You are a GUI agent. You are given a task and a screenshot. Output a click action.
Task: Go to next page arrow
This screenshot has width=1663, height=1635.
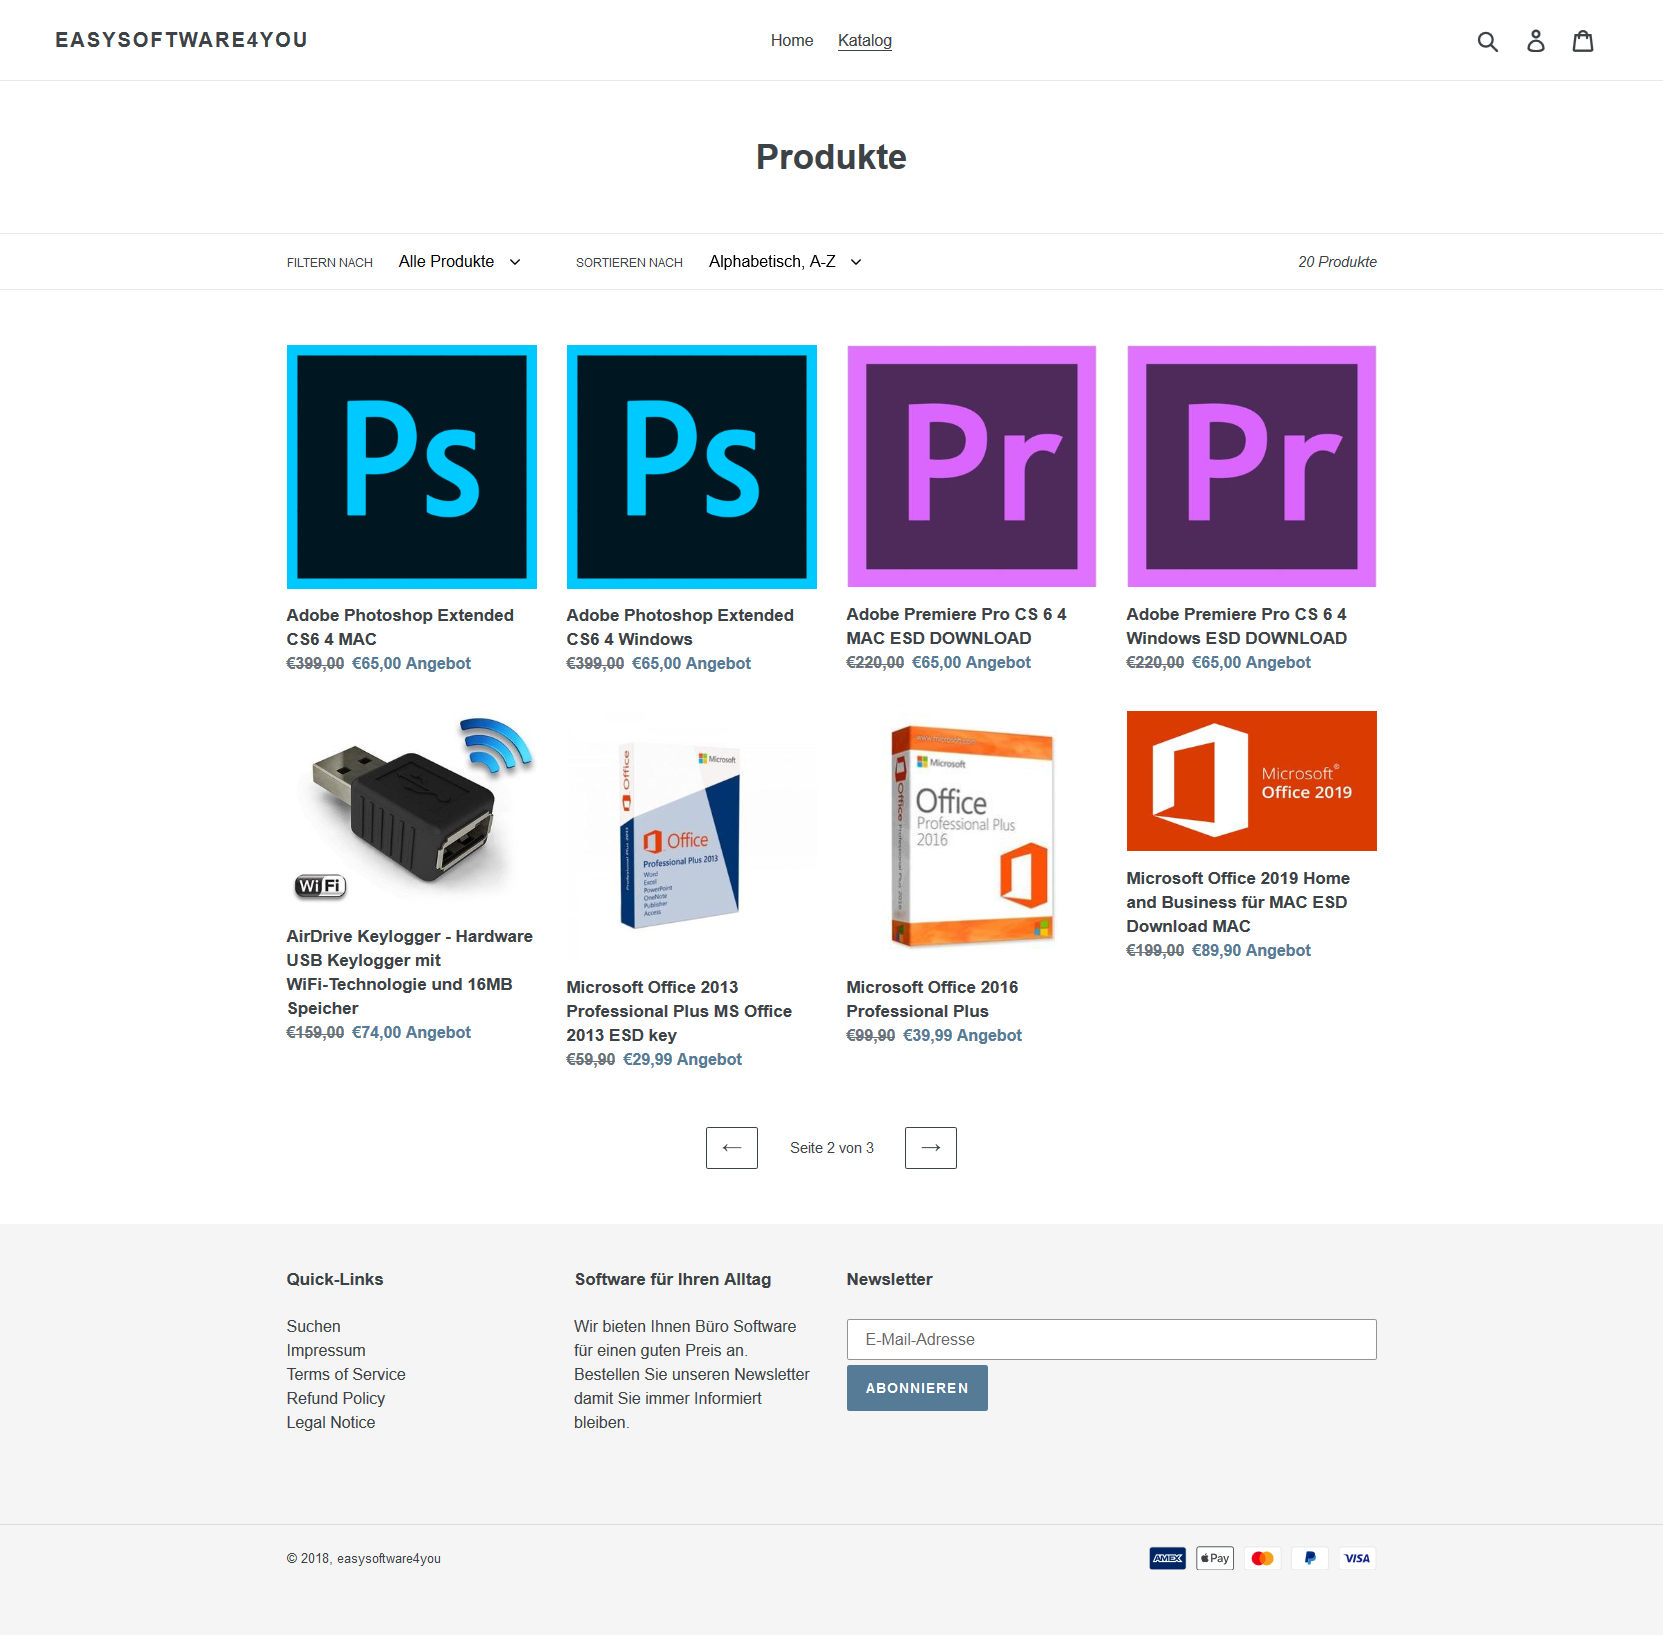pos(931,1148)
